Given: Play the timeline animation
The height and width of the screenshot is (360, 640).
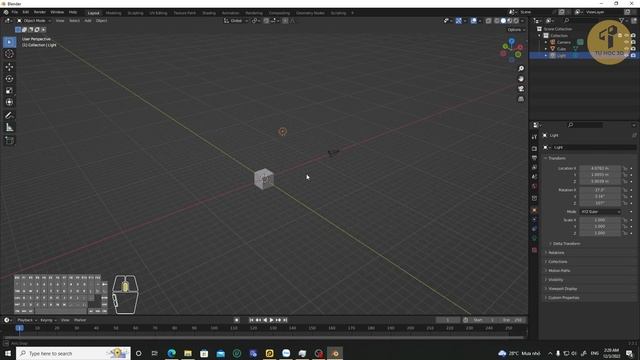Looking at the screenshot, I should 271,320.
